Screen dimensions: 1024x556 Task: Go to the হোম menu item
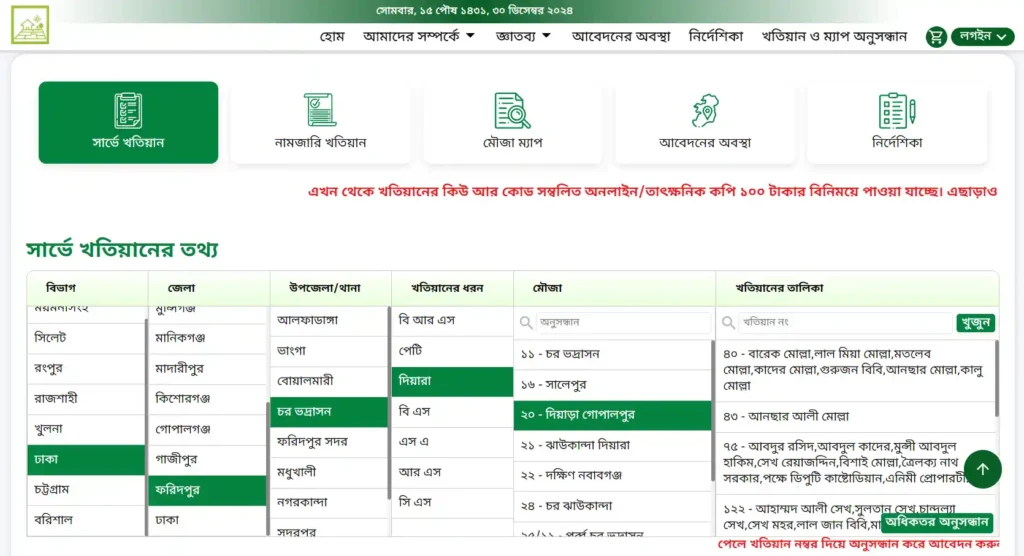[x=332, y=37]
